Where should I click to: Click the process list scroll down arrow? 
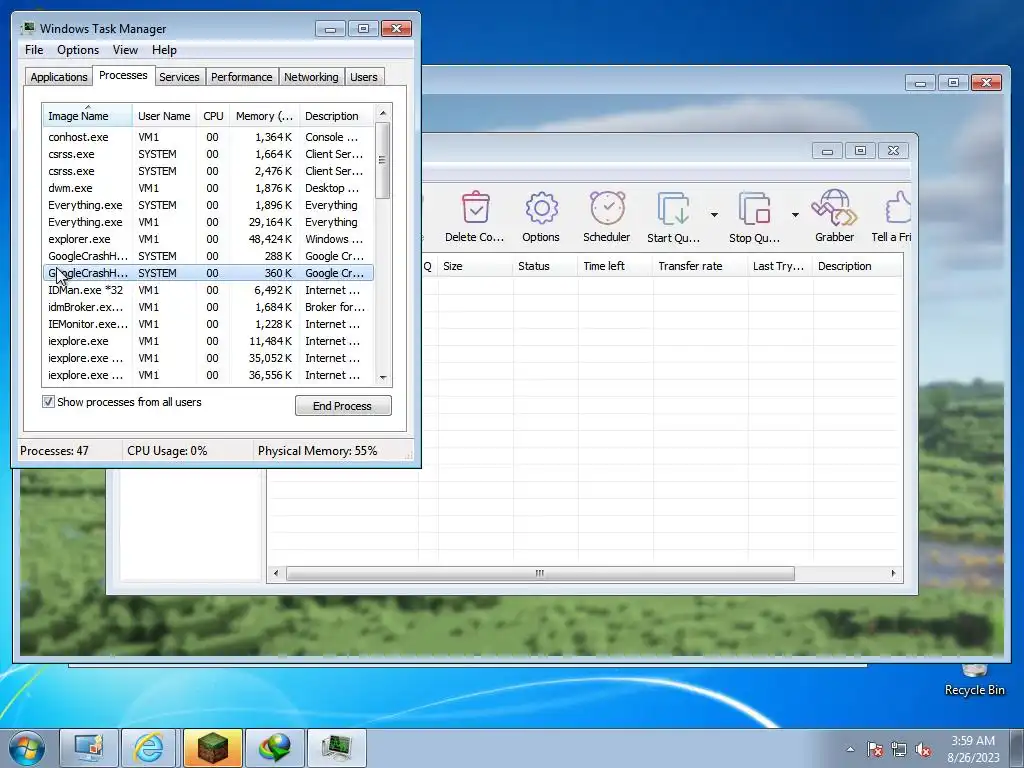pyautogui.click(x=383, y=377)
